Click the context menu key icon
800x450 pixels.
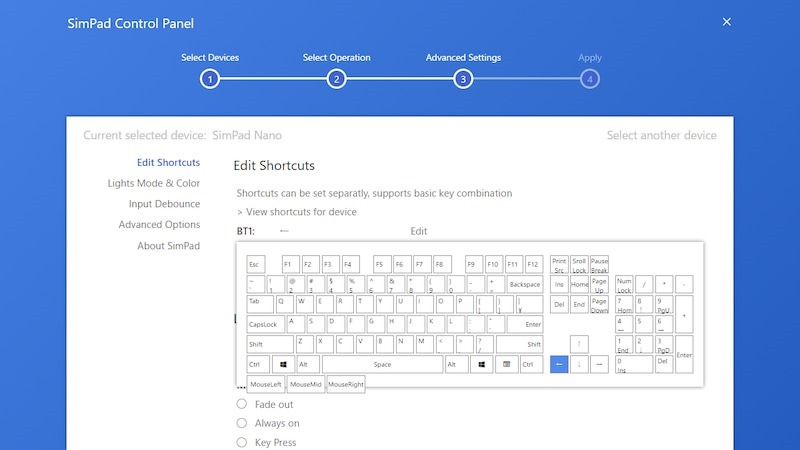point(507,364)
